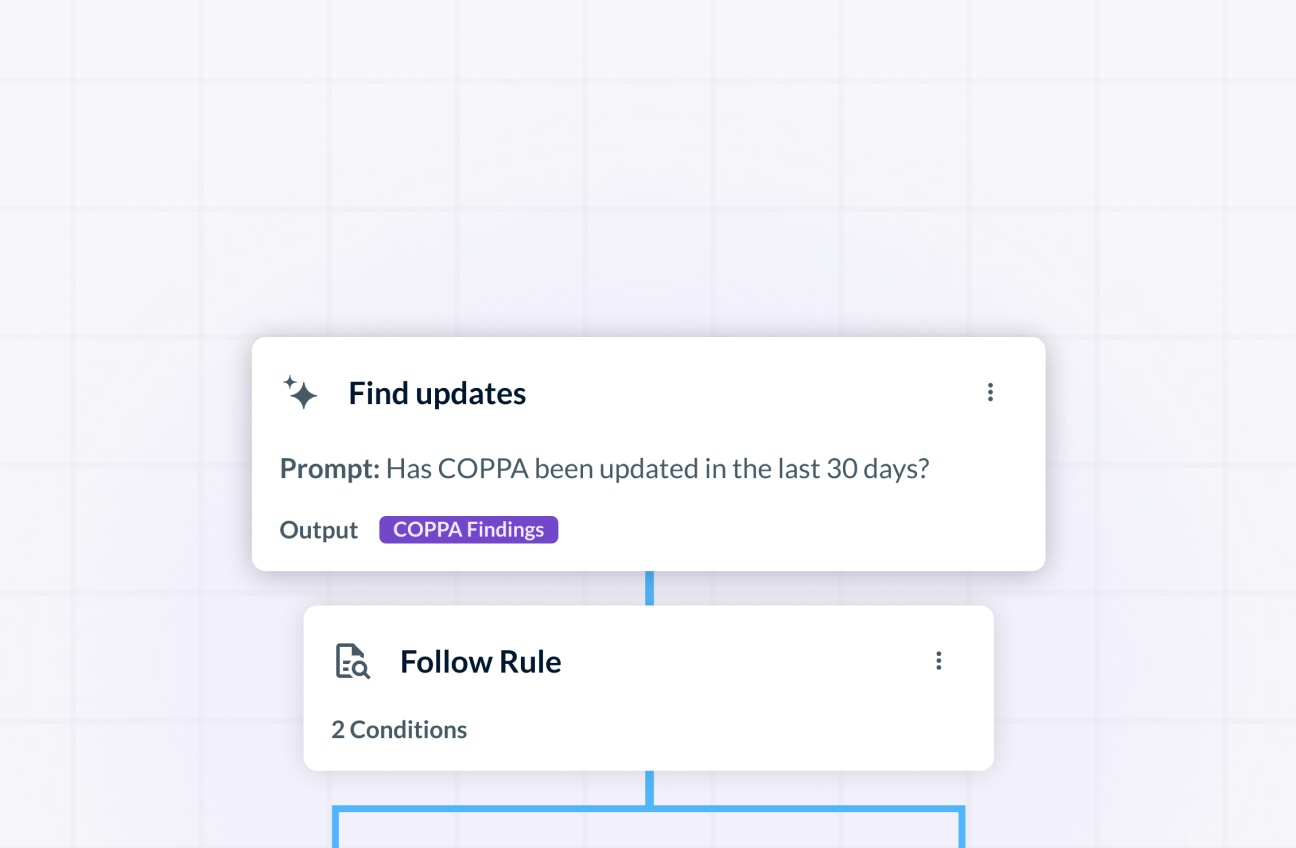Click the options icon on the Follow Rule step

pyautogui.click(x=938, y=661)
